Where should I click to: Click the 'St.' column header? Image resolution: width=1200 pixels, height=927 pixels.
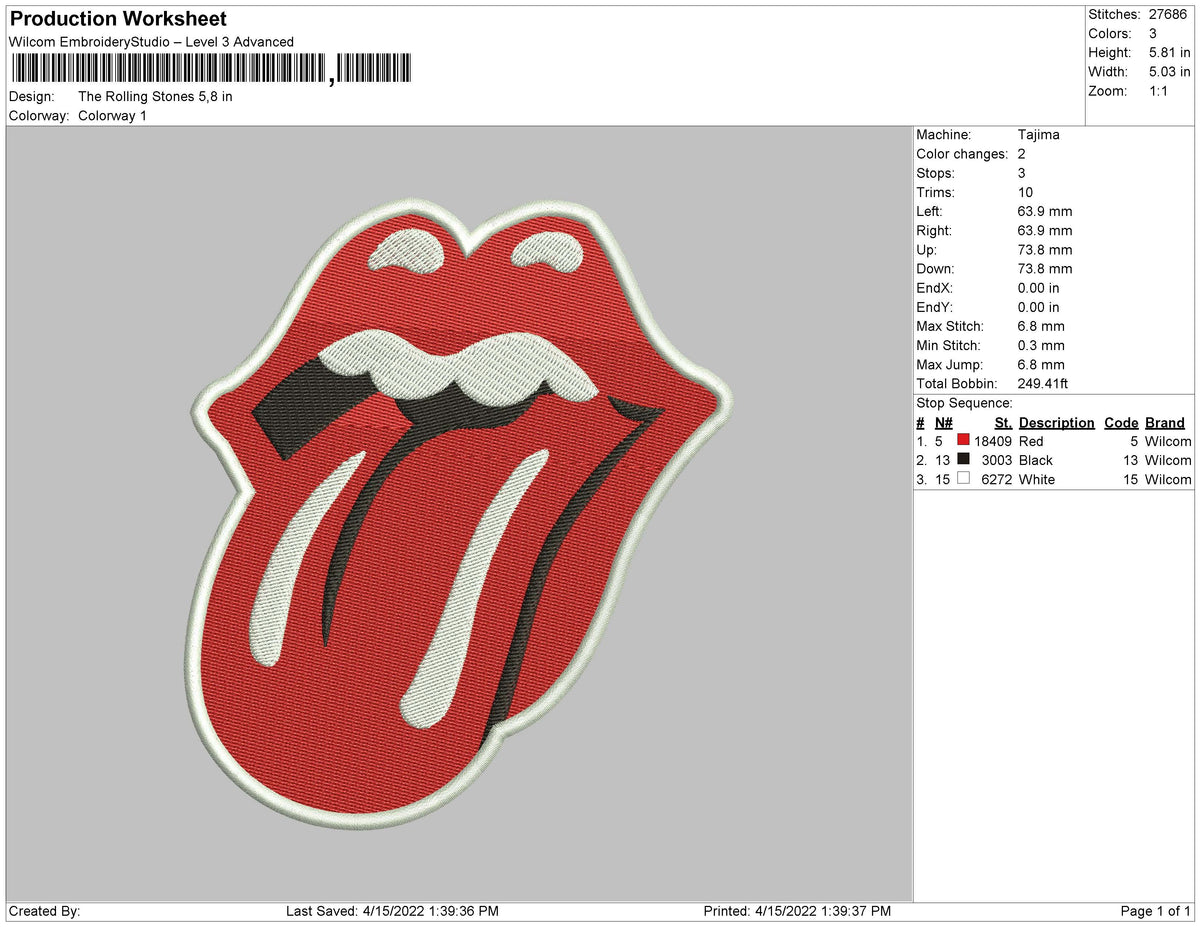pos(1003,423)
